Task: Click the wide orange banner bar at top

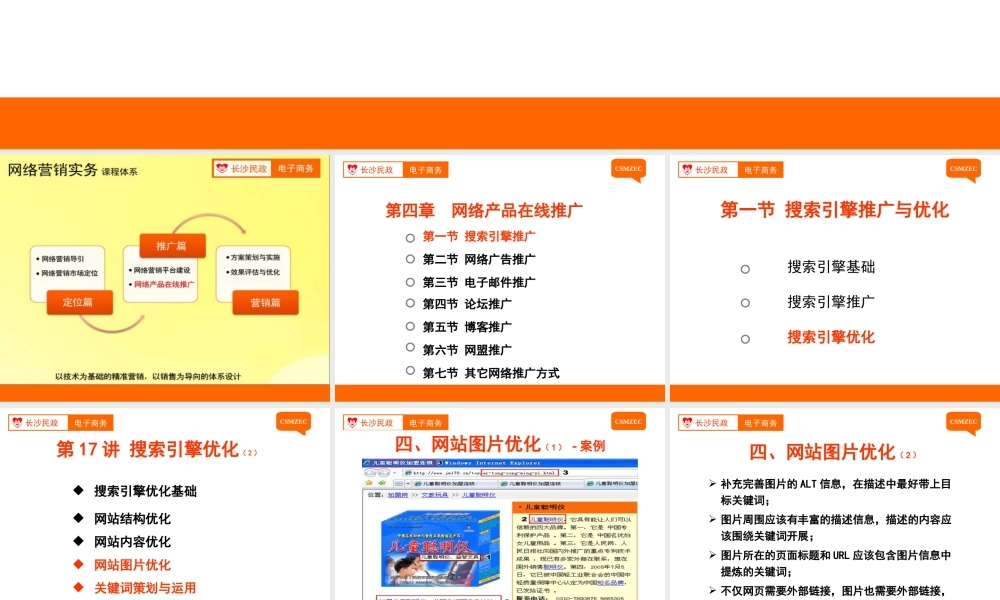Action: pos(500,122)
